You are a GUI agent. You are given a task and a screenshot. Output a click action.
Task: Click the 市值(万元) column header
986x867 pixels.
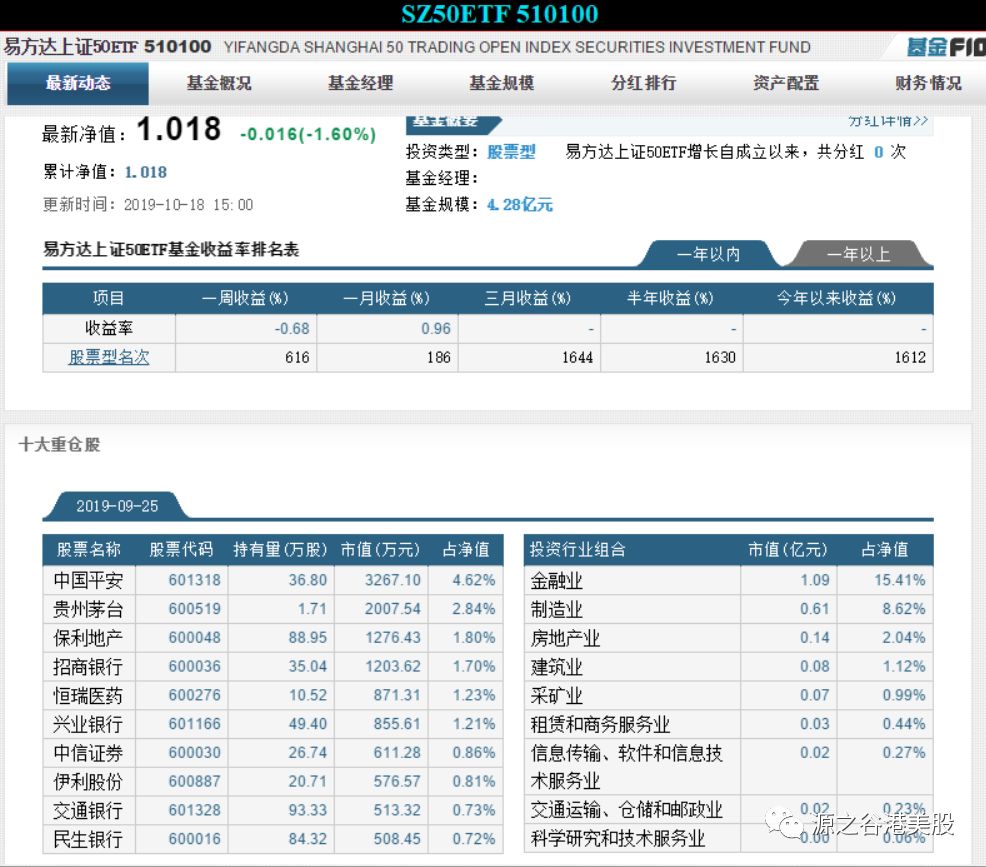click(x=380, y=549)
